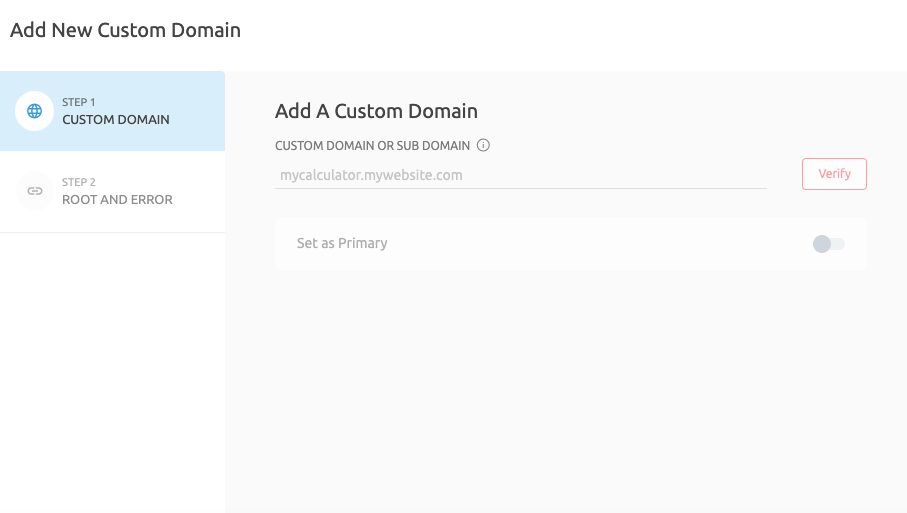Click the info icon beside the domain label
The image size is (907, 513).
(483, 145)
